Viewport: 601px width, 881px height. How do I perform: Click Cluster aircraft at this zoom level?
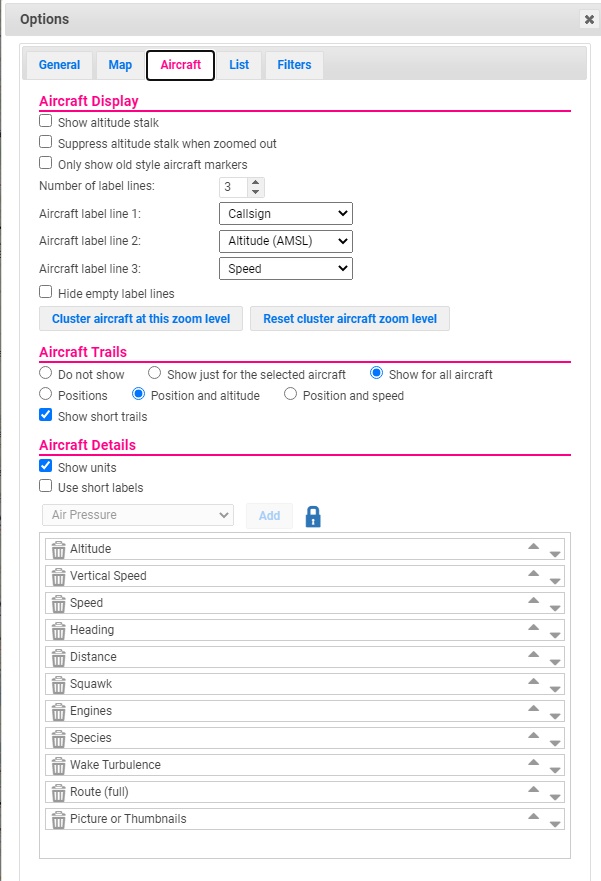pyautogui.click(x=141, y=319)
